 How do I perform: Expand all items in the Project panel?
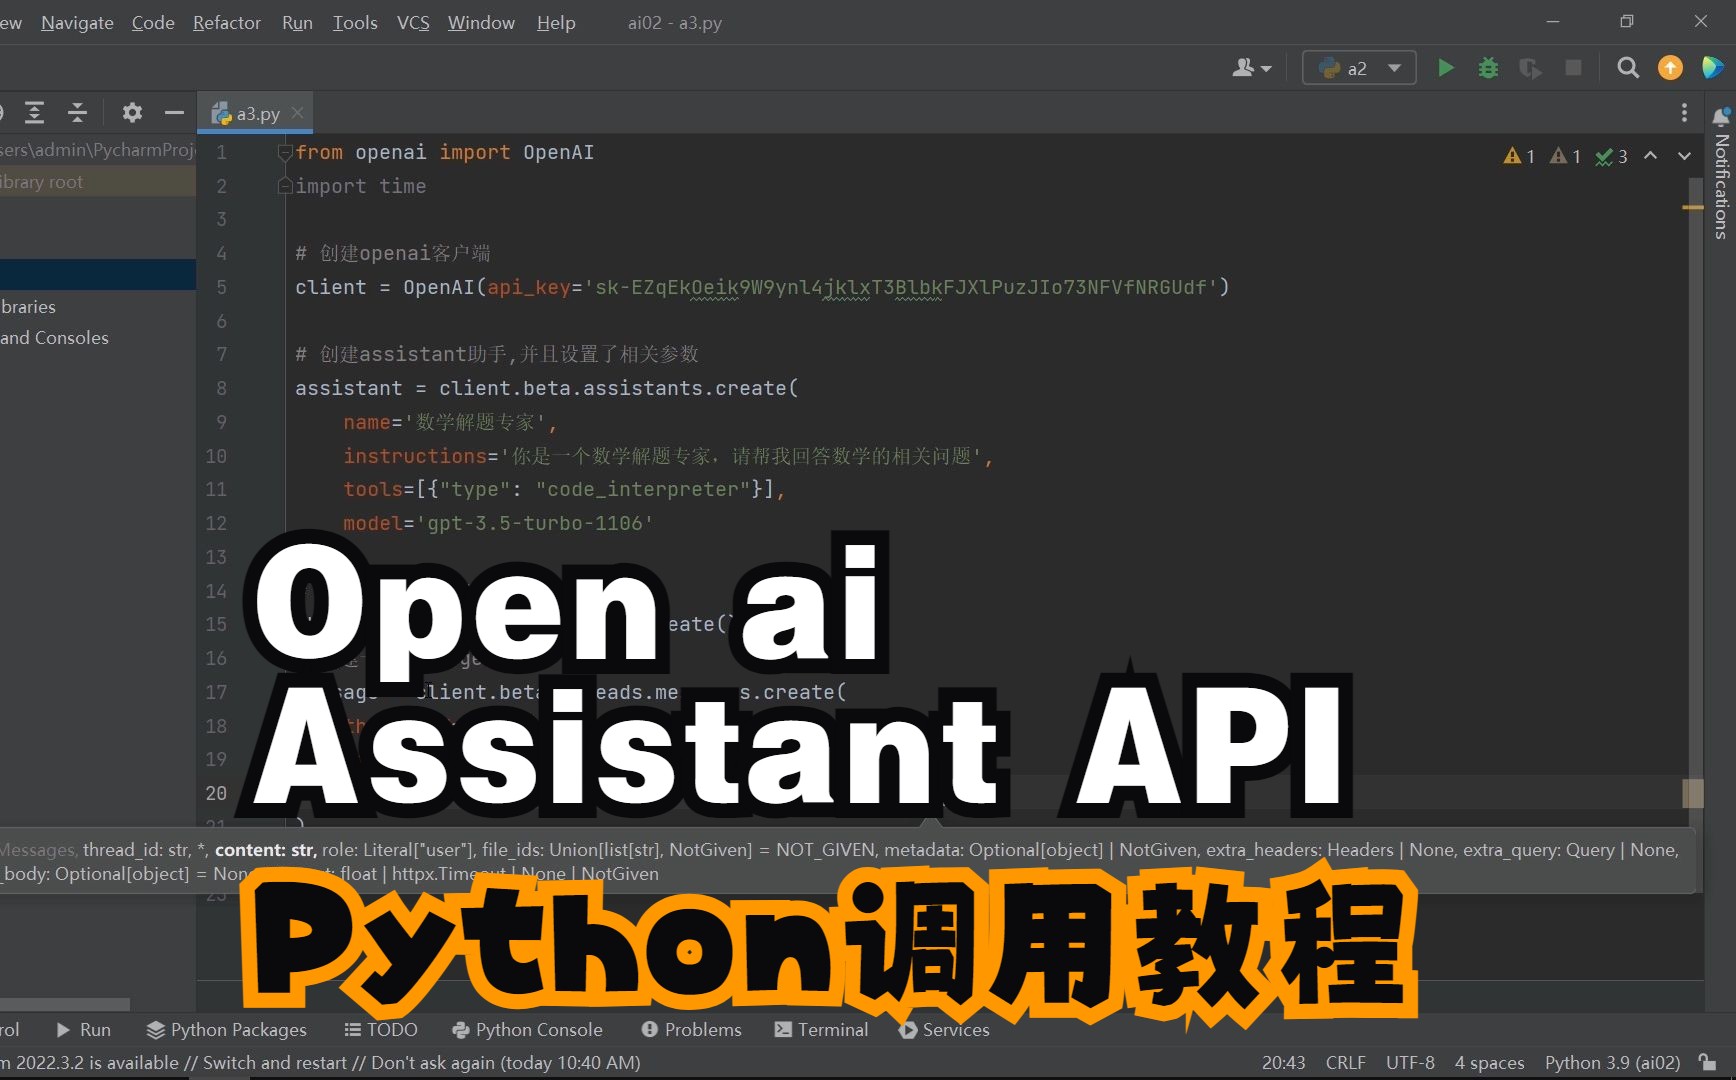[34, 113]
